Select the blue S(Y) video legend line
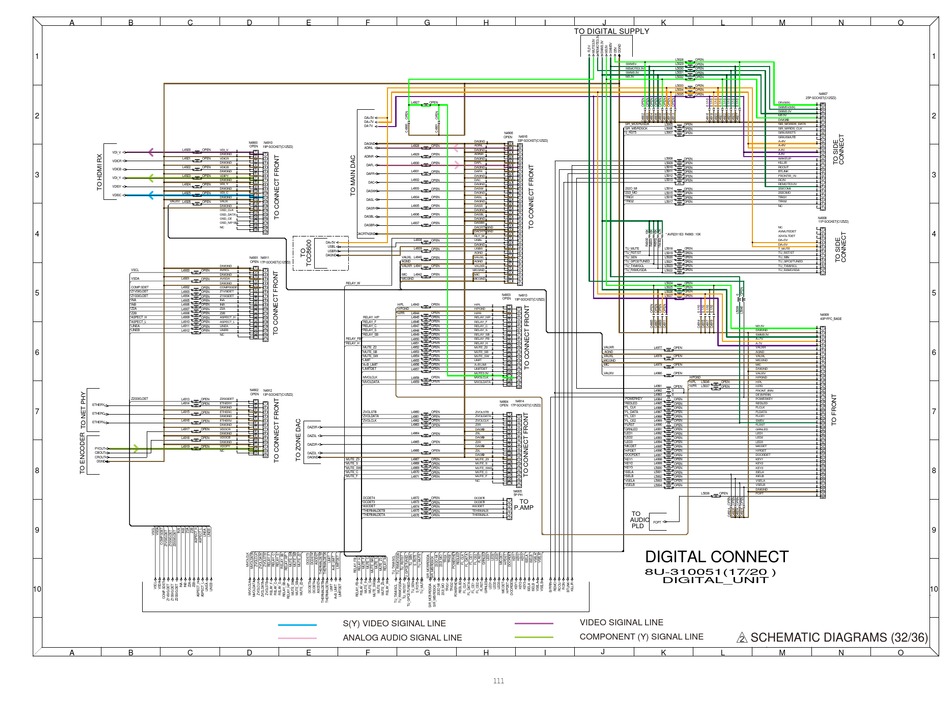Screen dimensions: 950x702 pos(297,624)
